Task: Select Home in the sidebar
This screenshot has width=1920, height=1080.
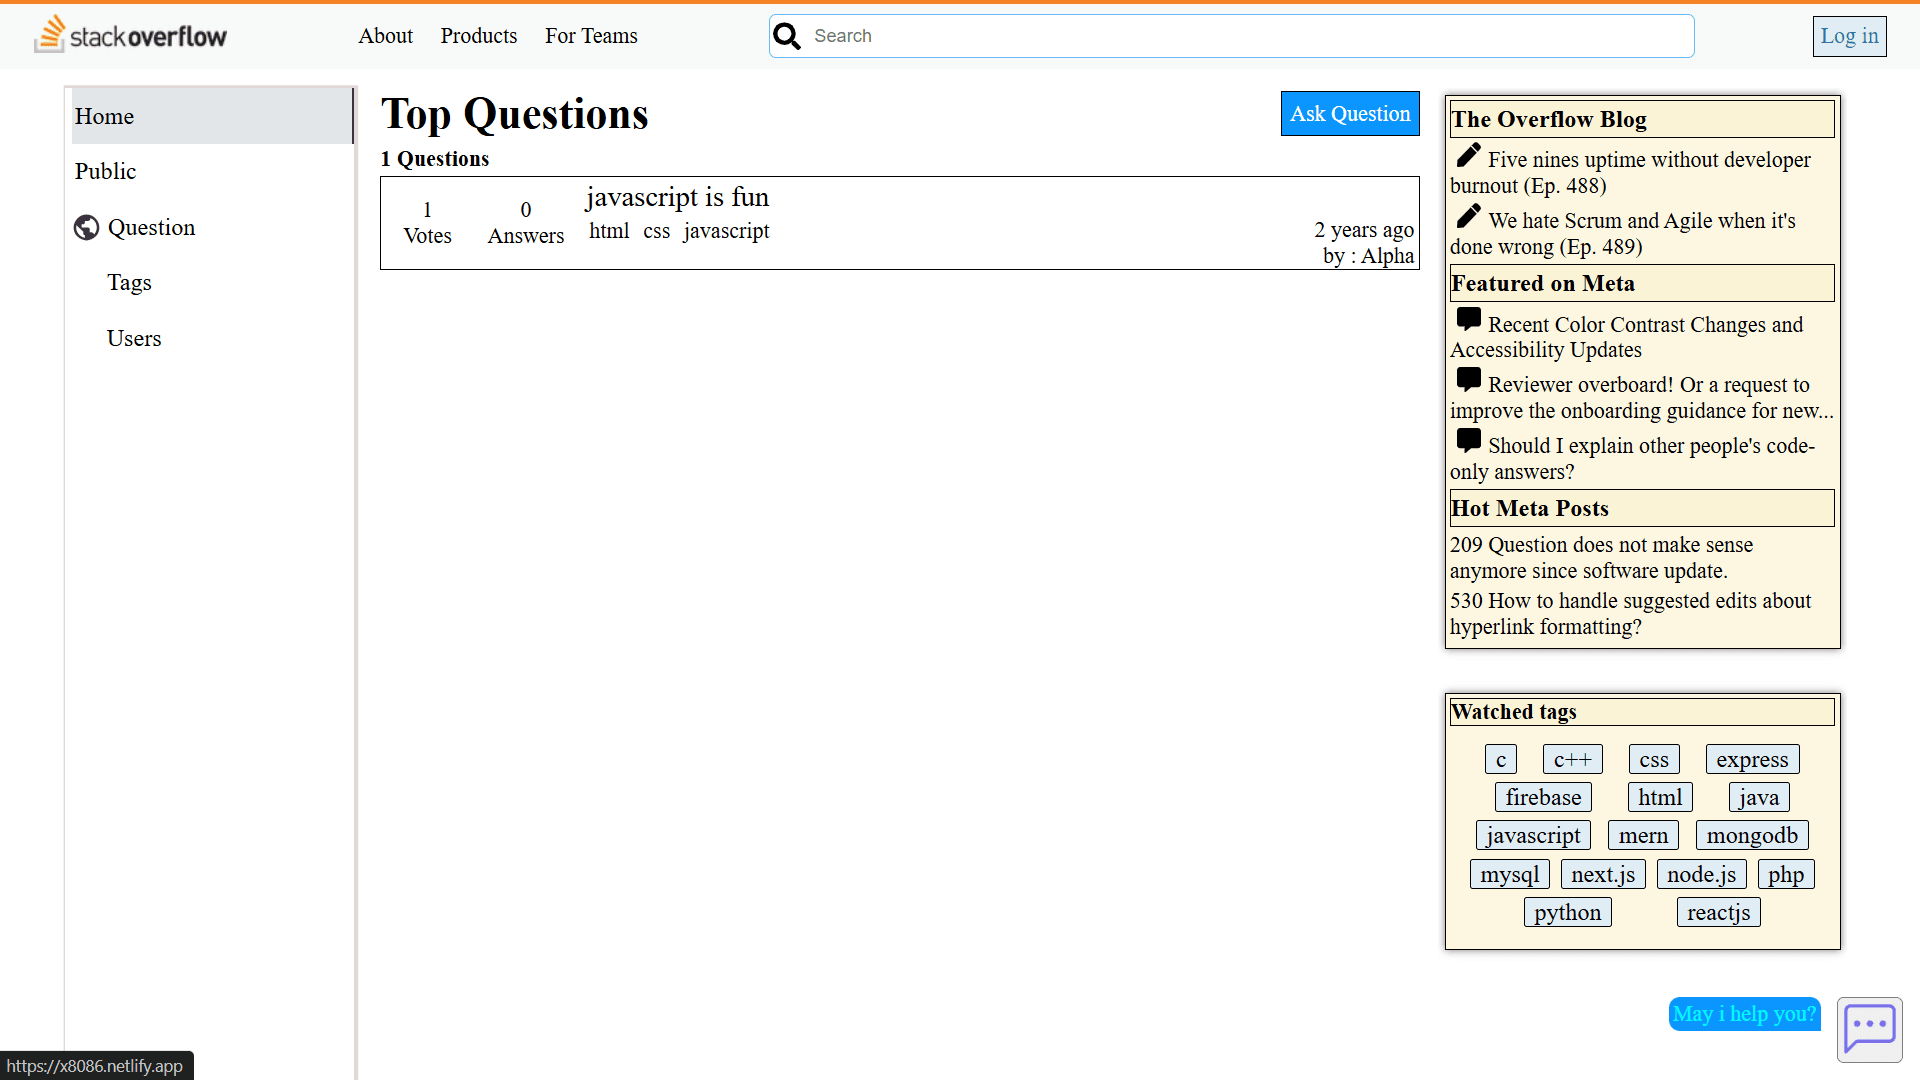Action: point(104,116)
